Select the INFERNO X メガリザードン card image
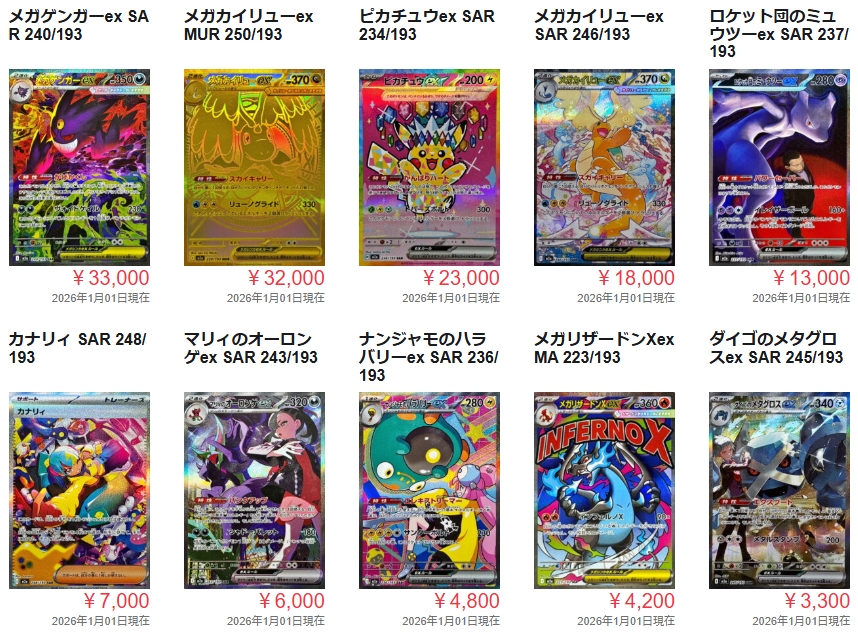858x635 pixels. [x=605, y=490]
